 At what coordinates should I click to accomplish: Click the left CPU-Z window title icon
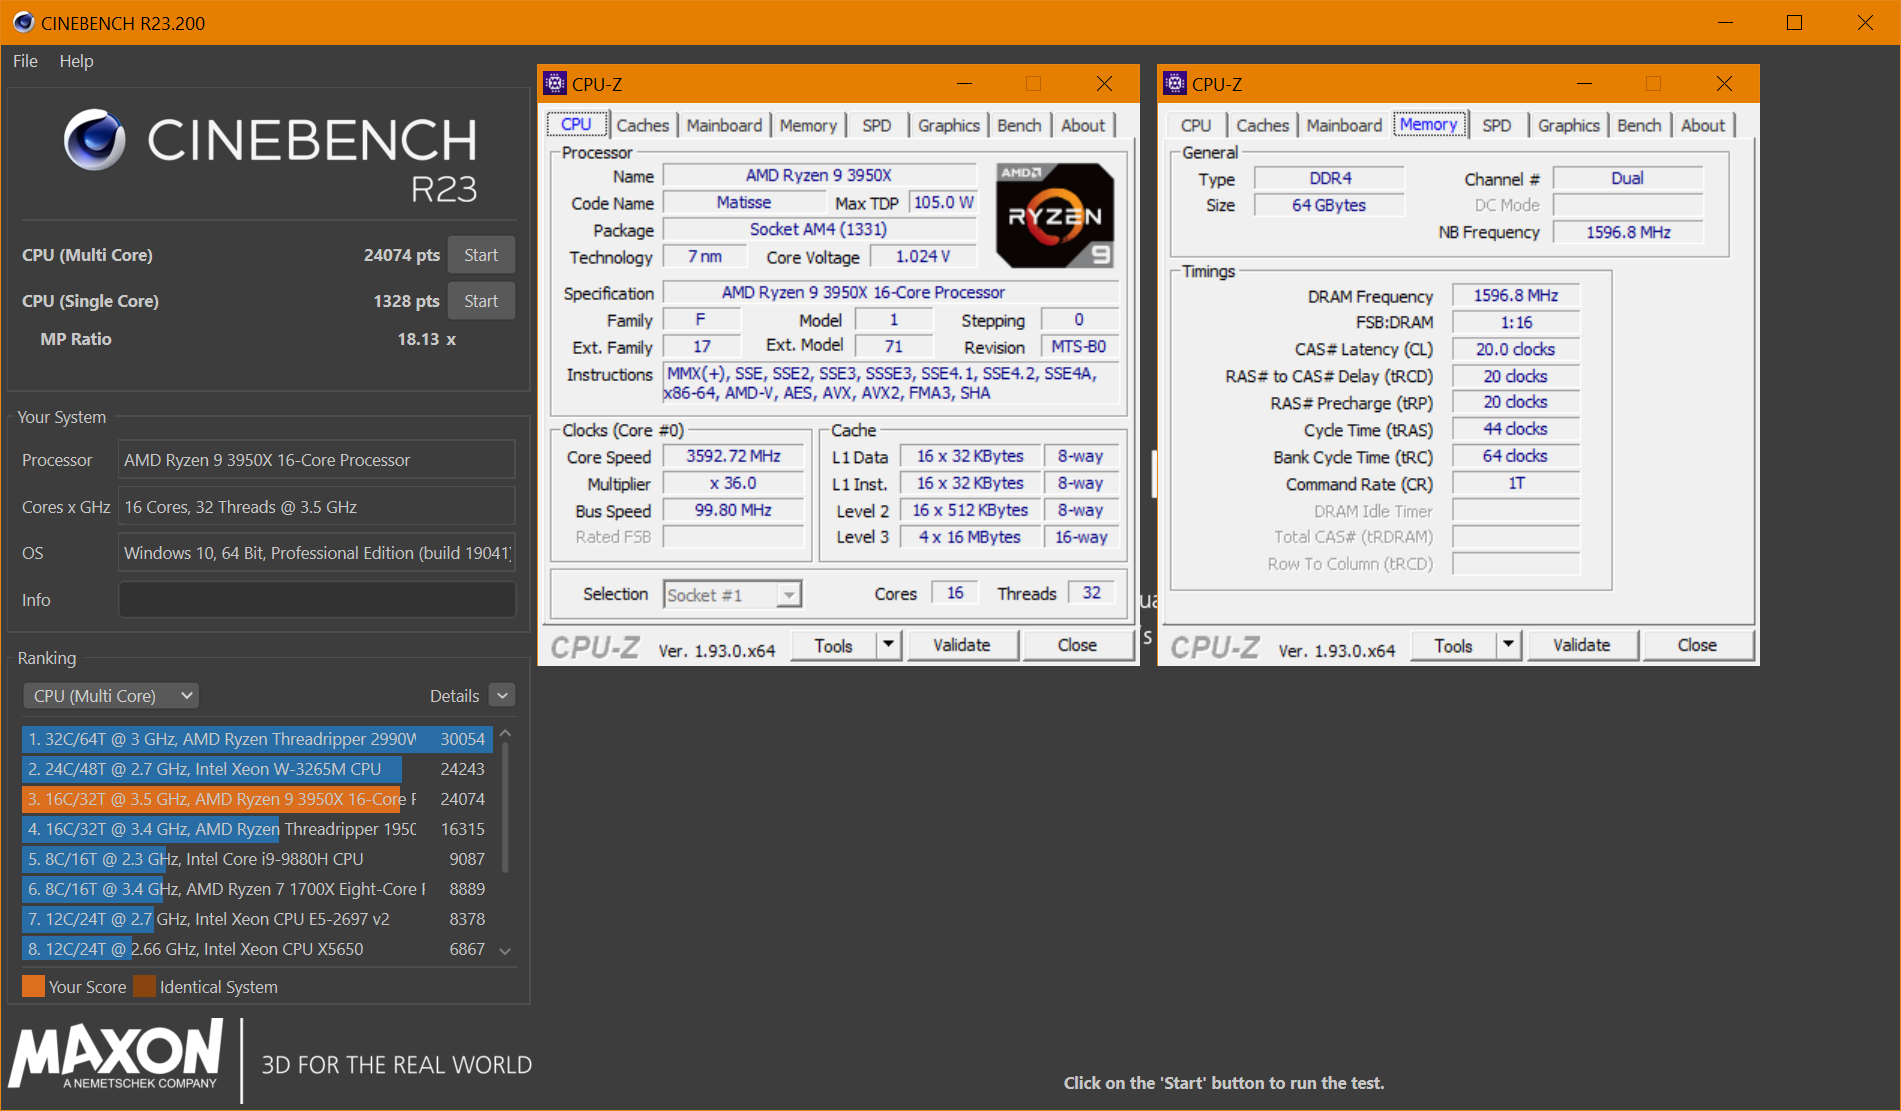pos(555,84)
